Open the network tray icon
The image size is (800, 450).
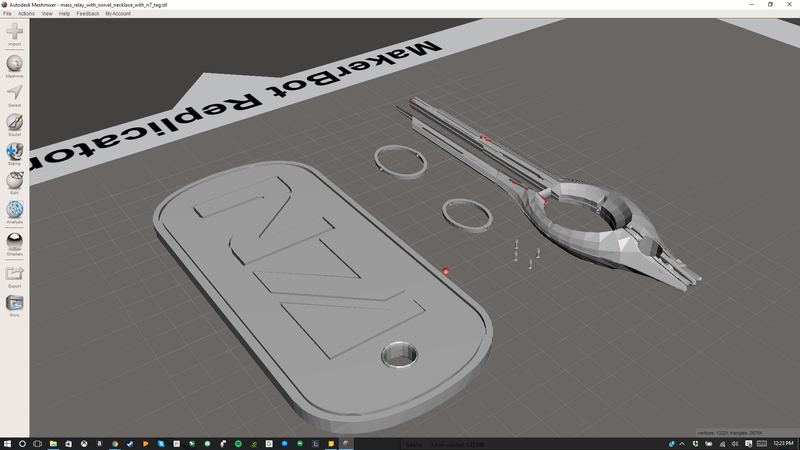722,443
